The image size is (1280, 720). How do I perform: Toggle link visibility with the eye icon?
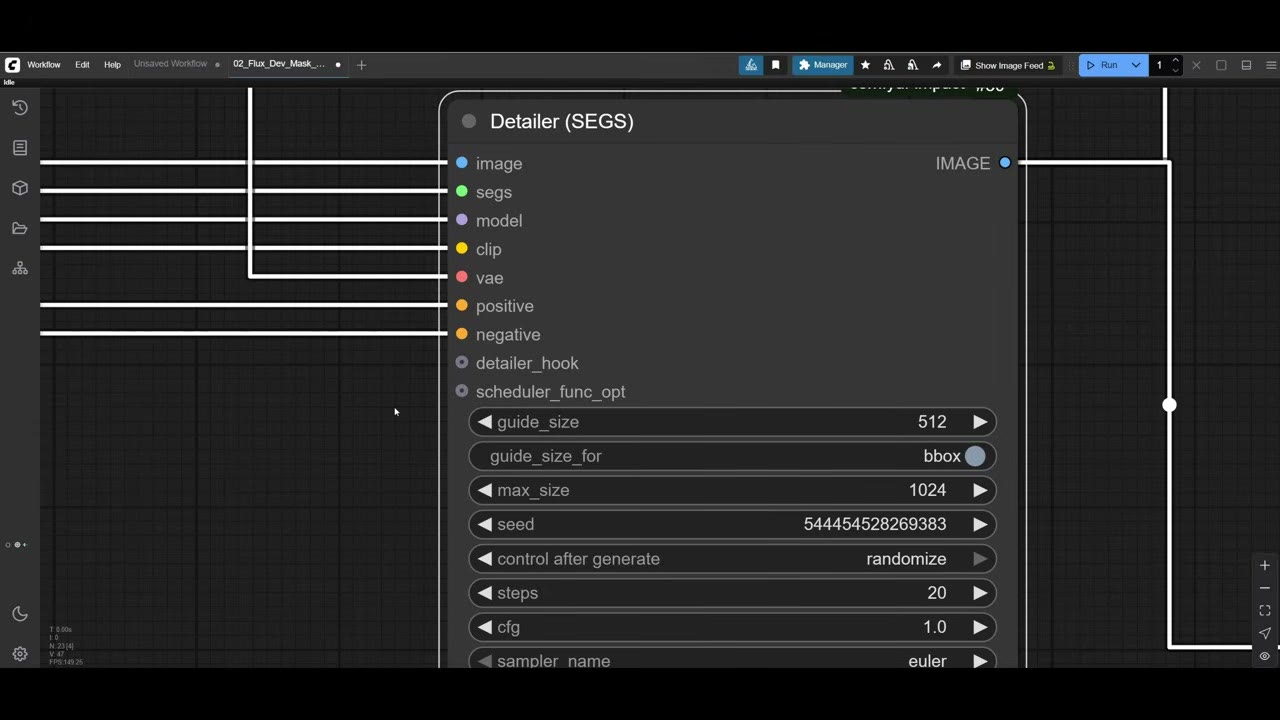(x=1265, y=656)
